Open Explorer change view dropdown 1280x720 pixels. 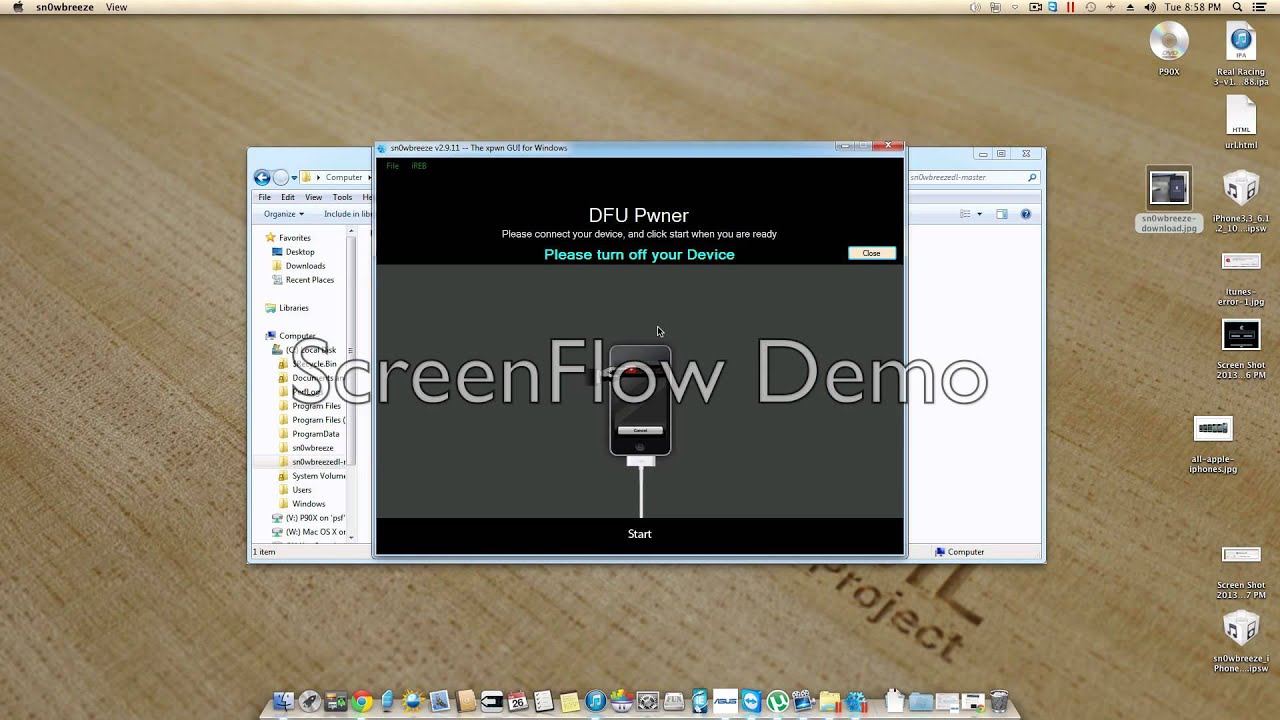(979, 214)
